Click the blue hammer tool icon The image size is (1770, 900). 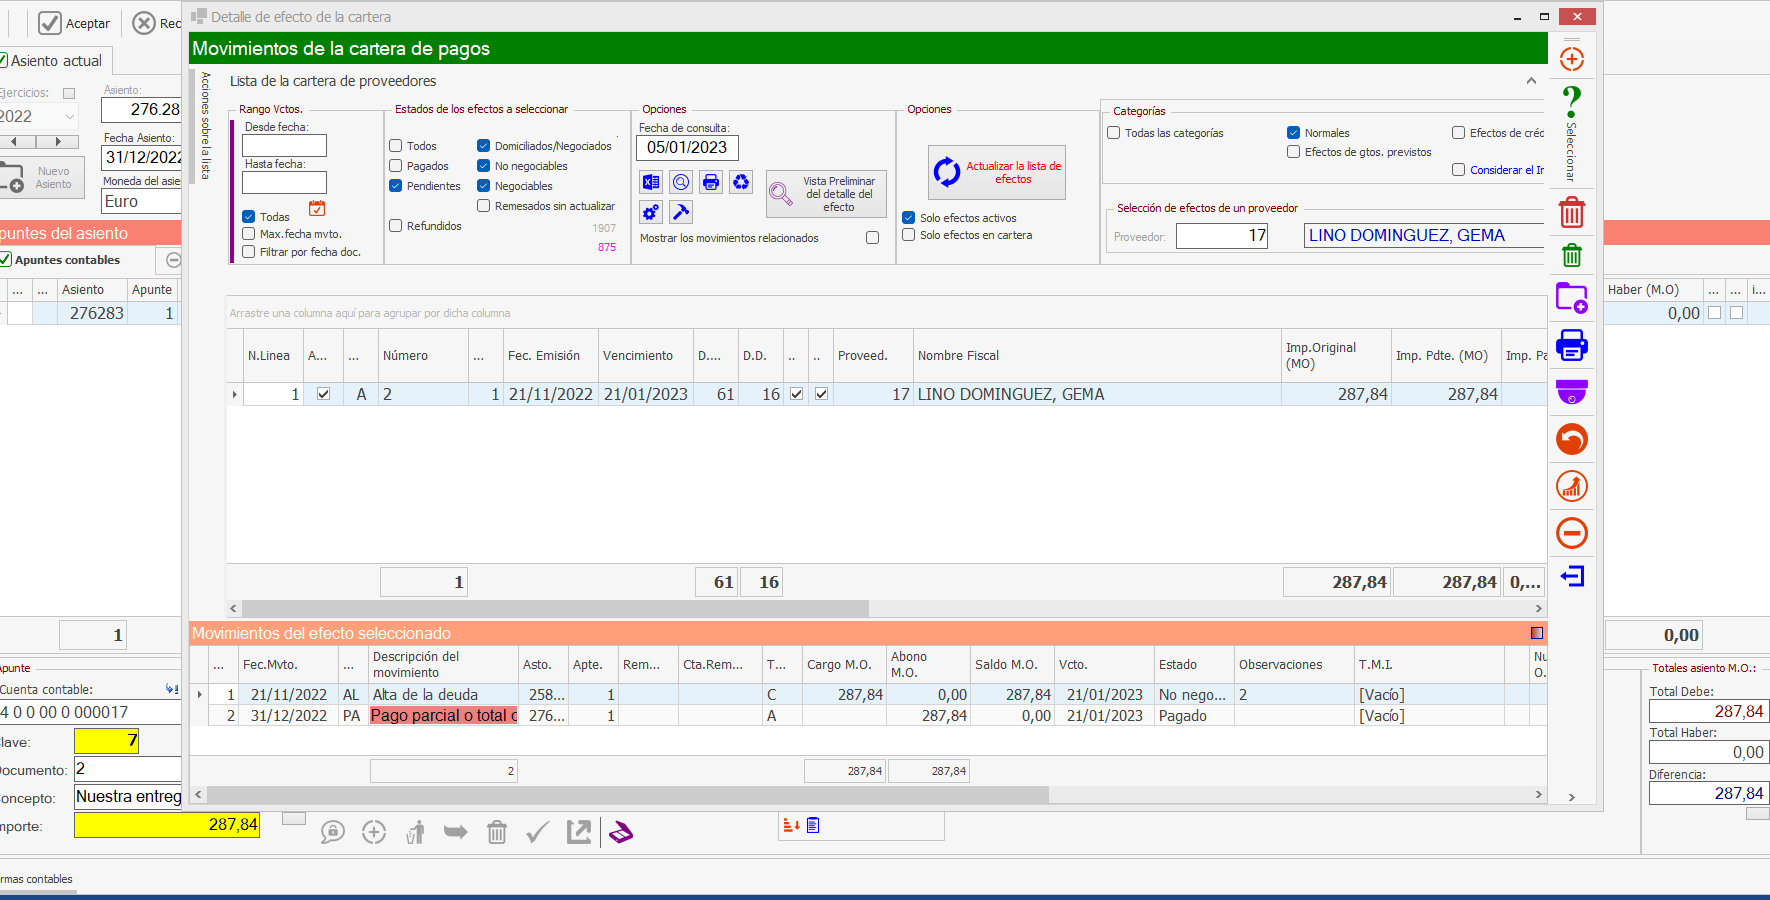click(681, 212)
